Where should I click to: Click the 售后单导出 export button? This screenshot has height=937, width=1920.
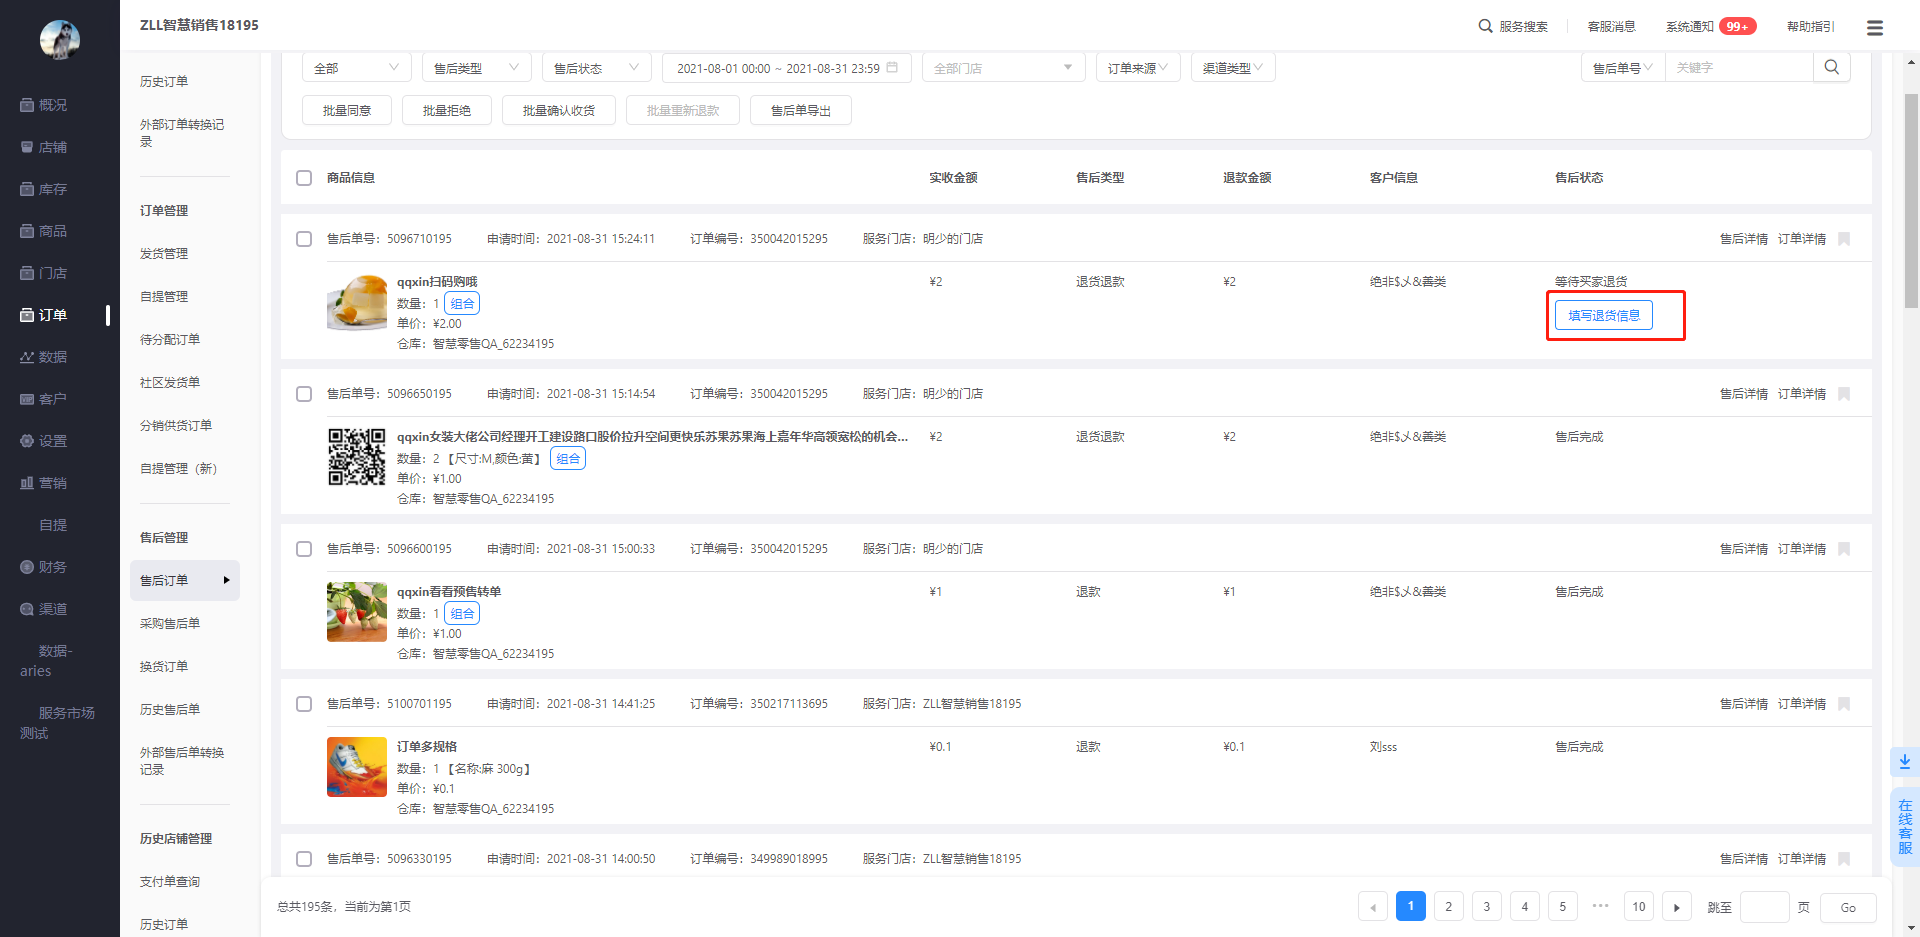pos(801,110)
